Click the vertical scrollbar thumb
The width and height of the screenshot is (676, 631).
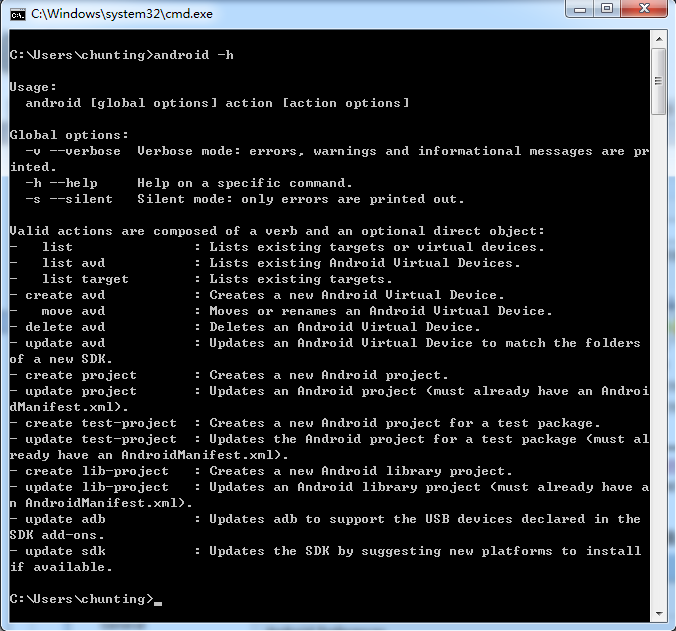(659, 81)
